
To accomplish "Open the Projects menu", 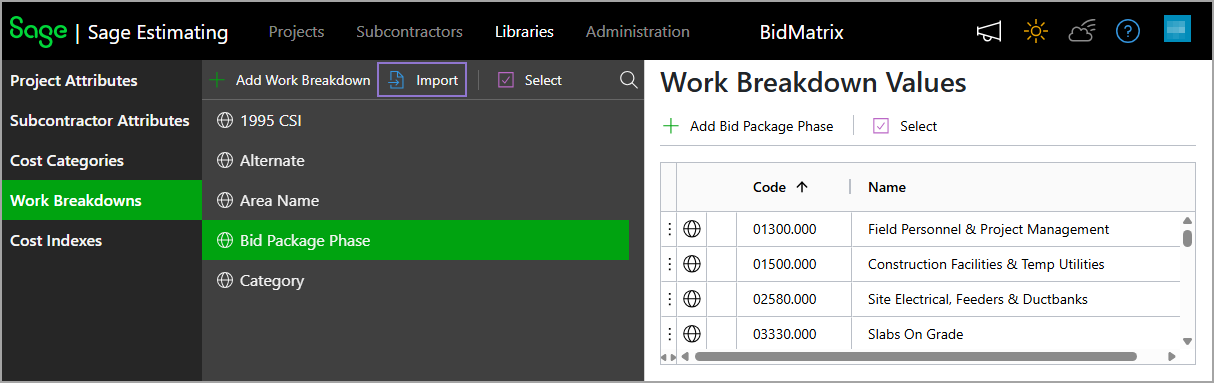I will point(296,32).
